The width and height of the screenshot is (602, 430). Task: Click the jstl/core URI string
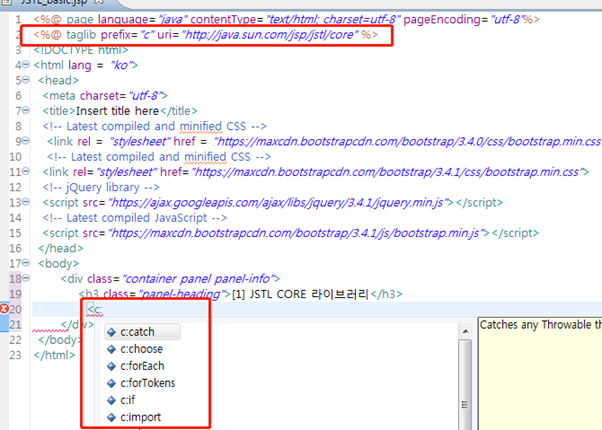[x=271, y=35]
